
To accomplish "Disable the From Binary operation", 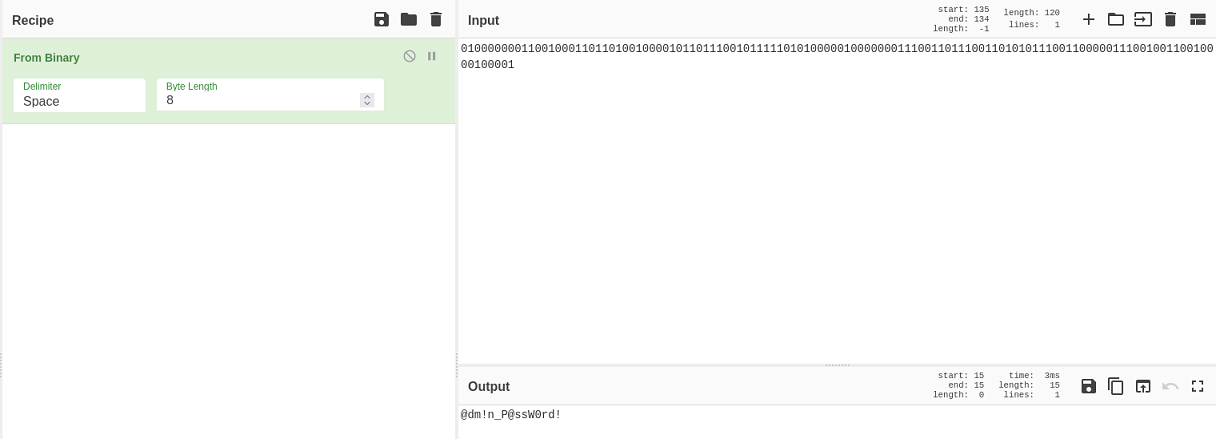I will click(x=409, y=57).
